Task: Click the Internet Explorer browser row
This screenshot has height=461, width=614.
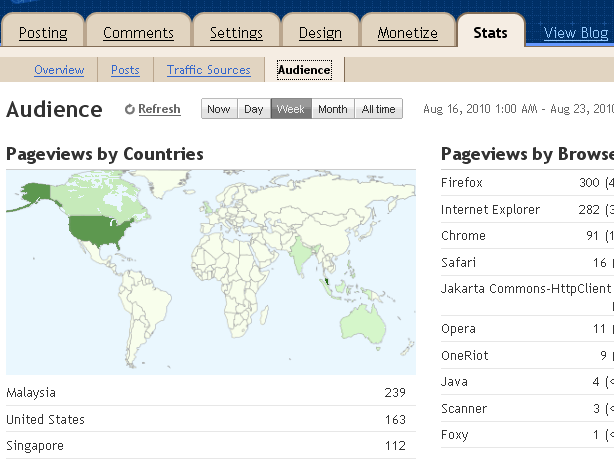Action: (527, 210)
